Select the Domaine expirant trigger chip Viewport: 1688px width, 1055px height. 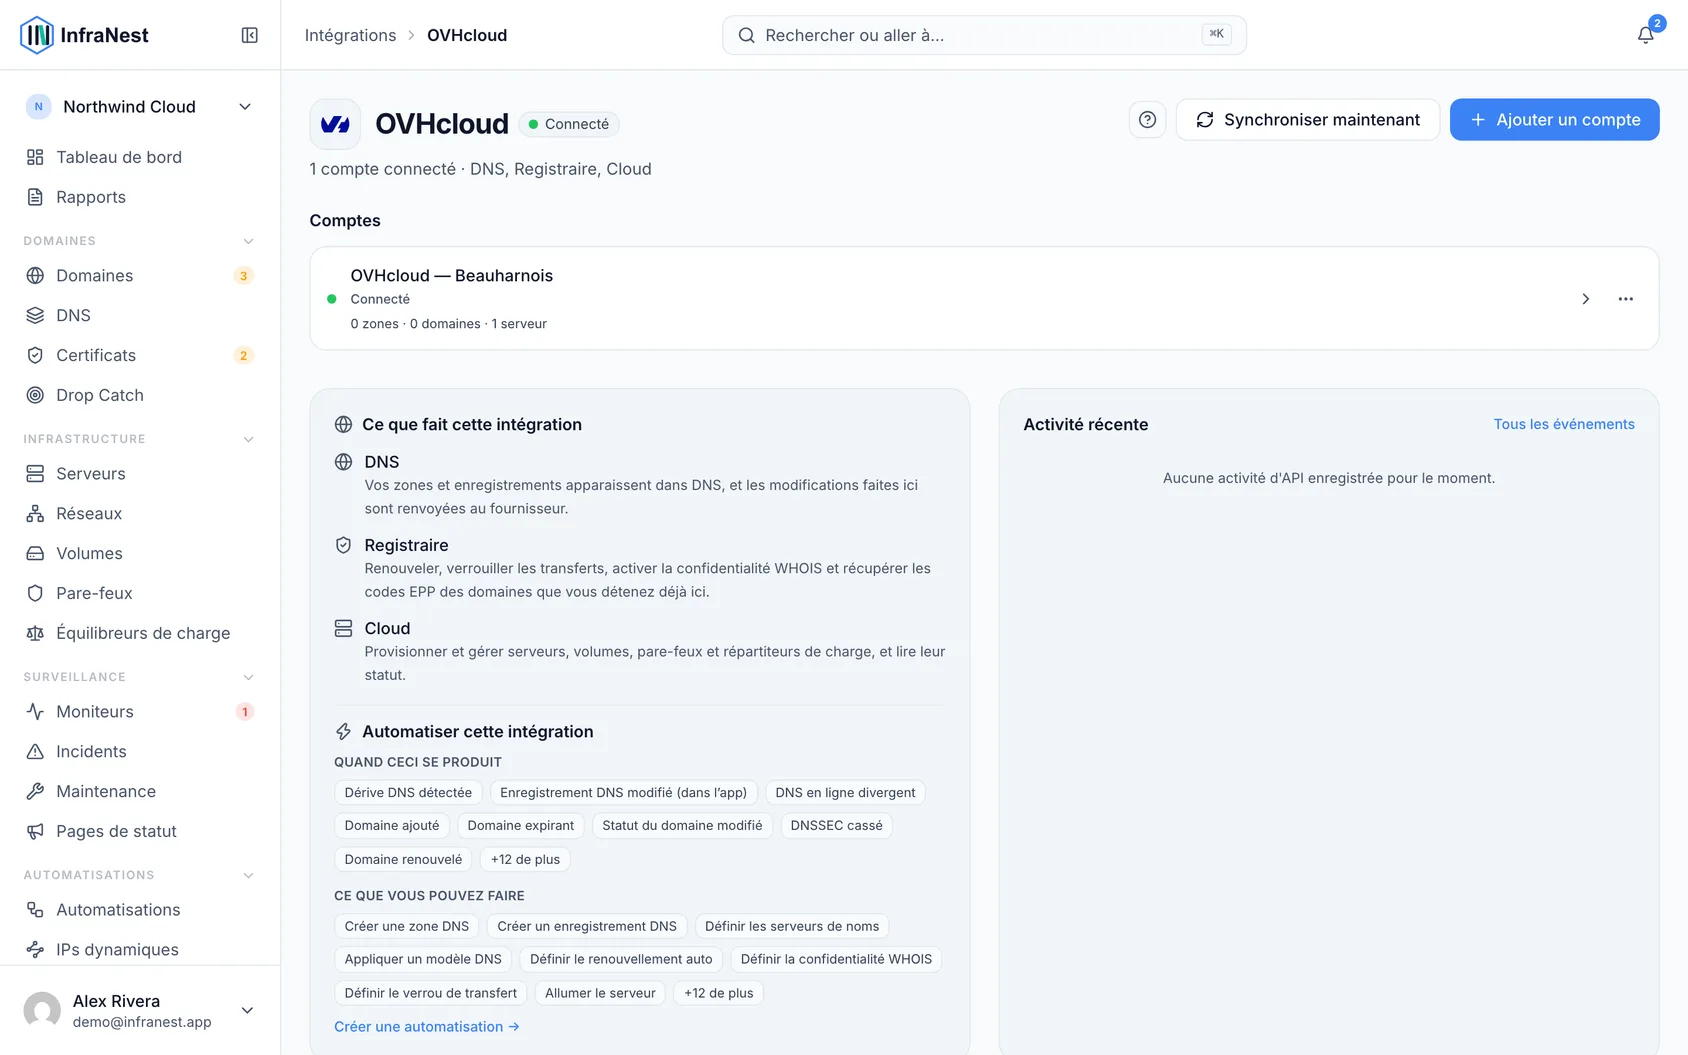pyautogui.click(x=521, y=826)
